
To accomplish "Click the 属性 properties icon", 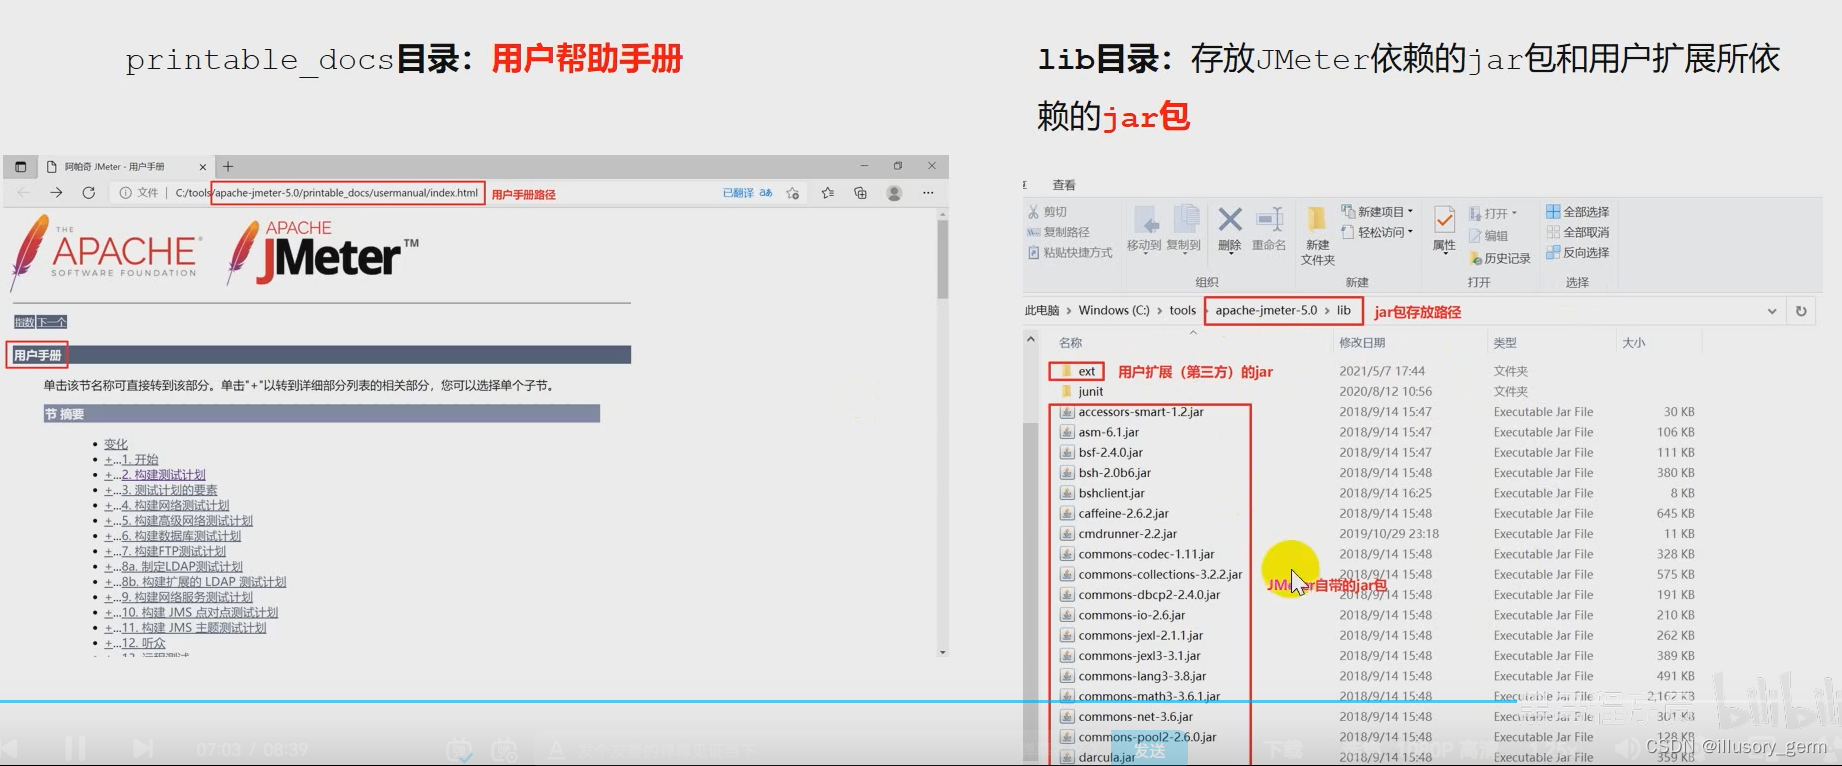I will point(1444,219).
